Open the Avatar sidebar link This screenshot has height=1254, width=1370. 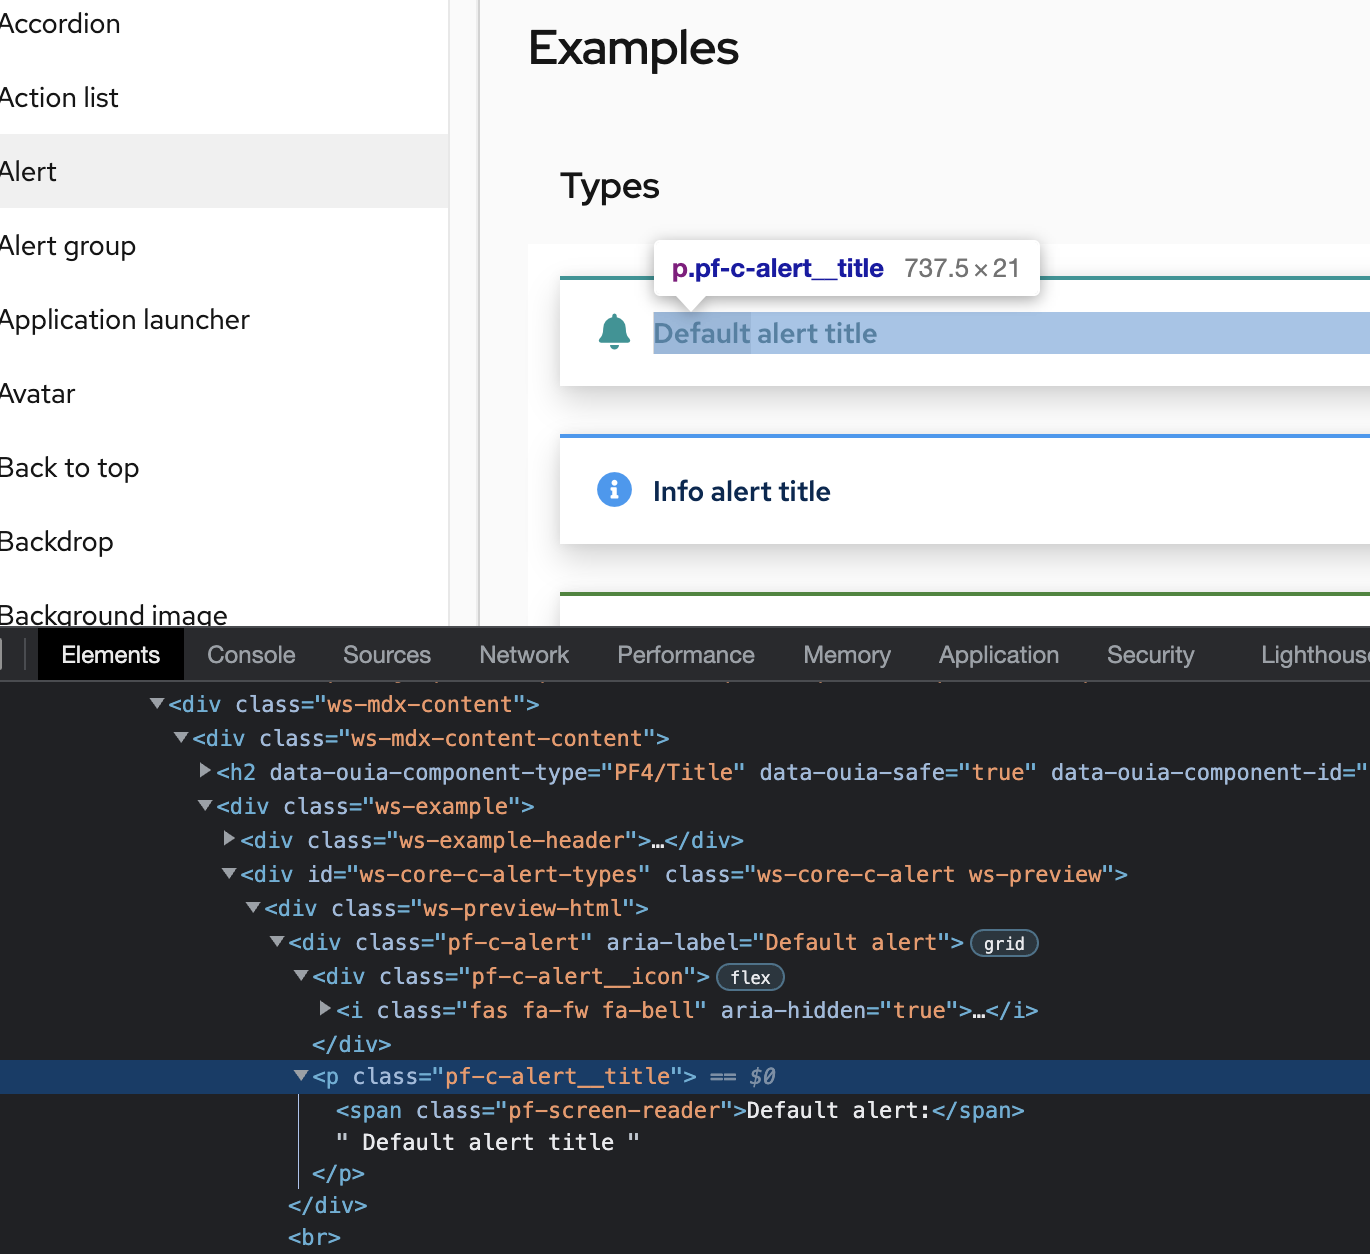click(37, 394)
